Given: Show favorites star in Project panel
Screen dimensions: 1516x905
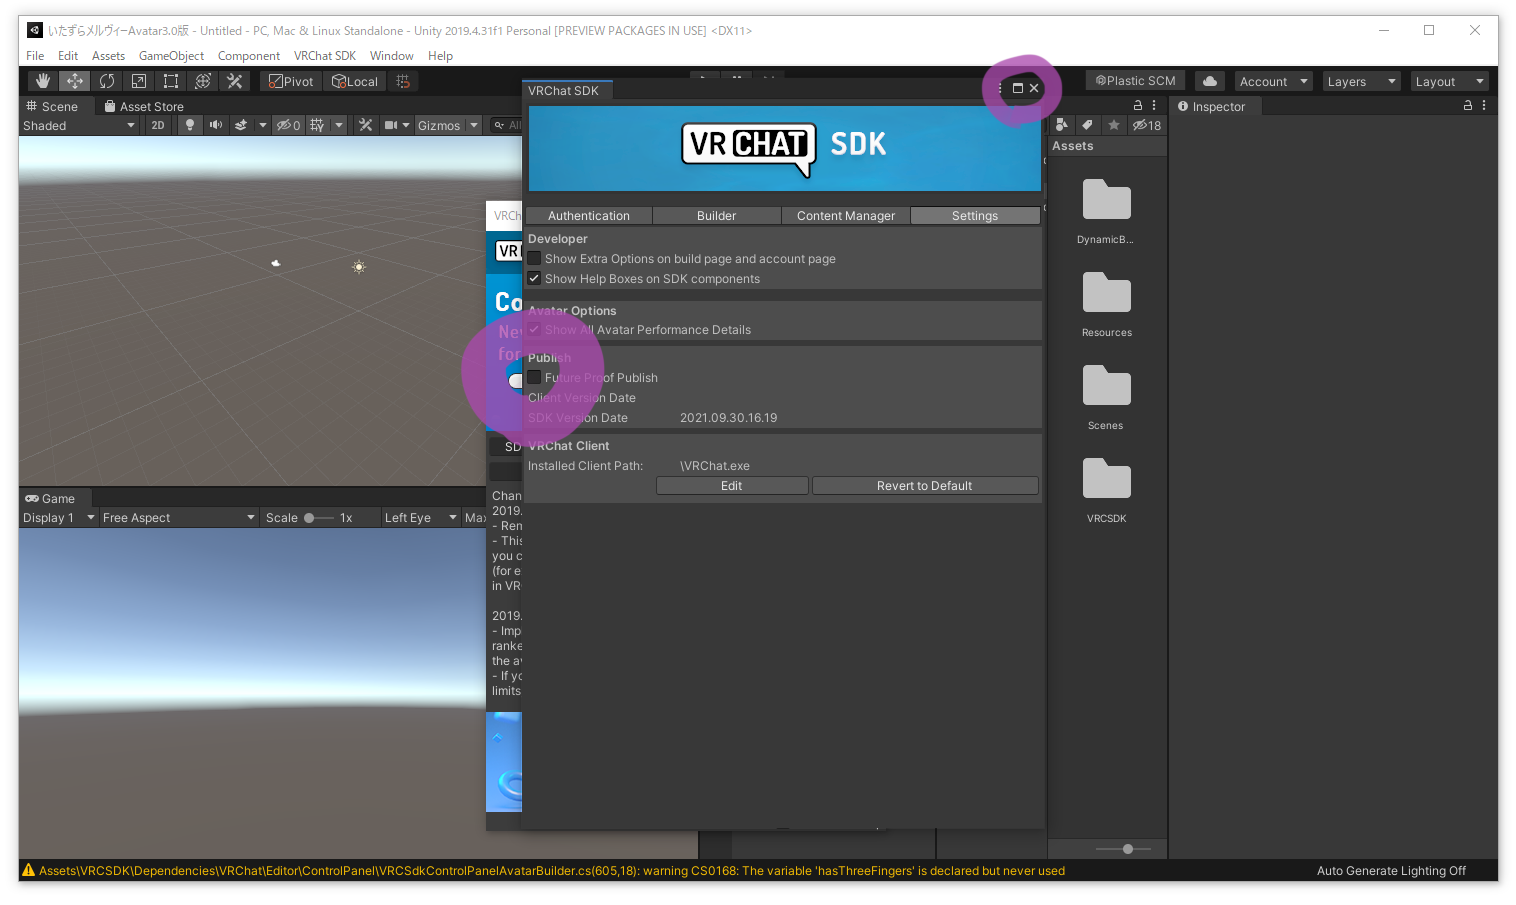Looking at the screenshot, I should [1114, 125].
